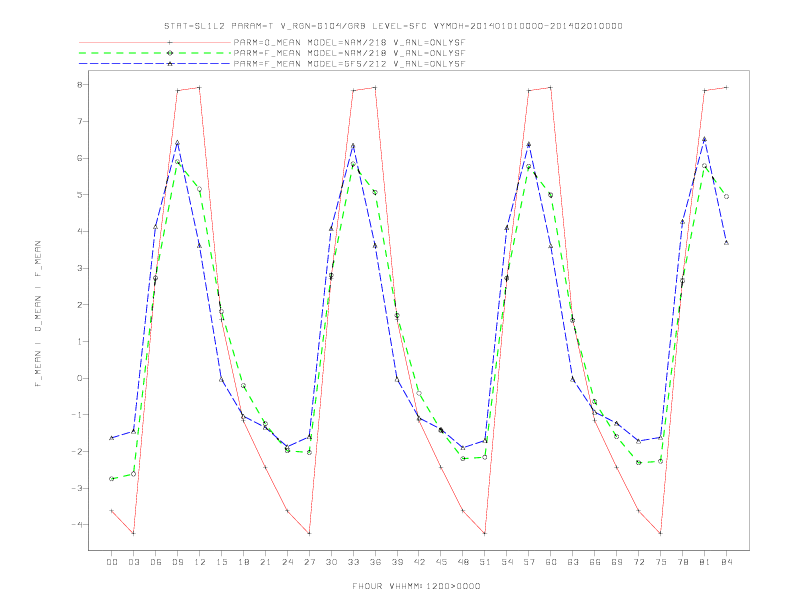Screen dimensions: 792x612
Task: Click the y-axis tick label 4
Action: [x=79, y=231]
